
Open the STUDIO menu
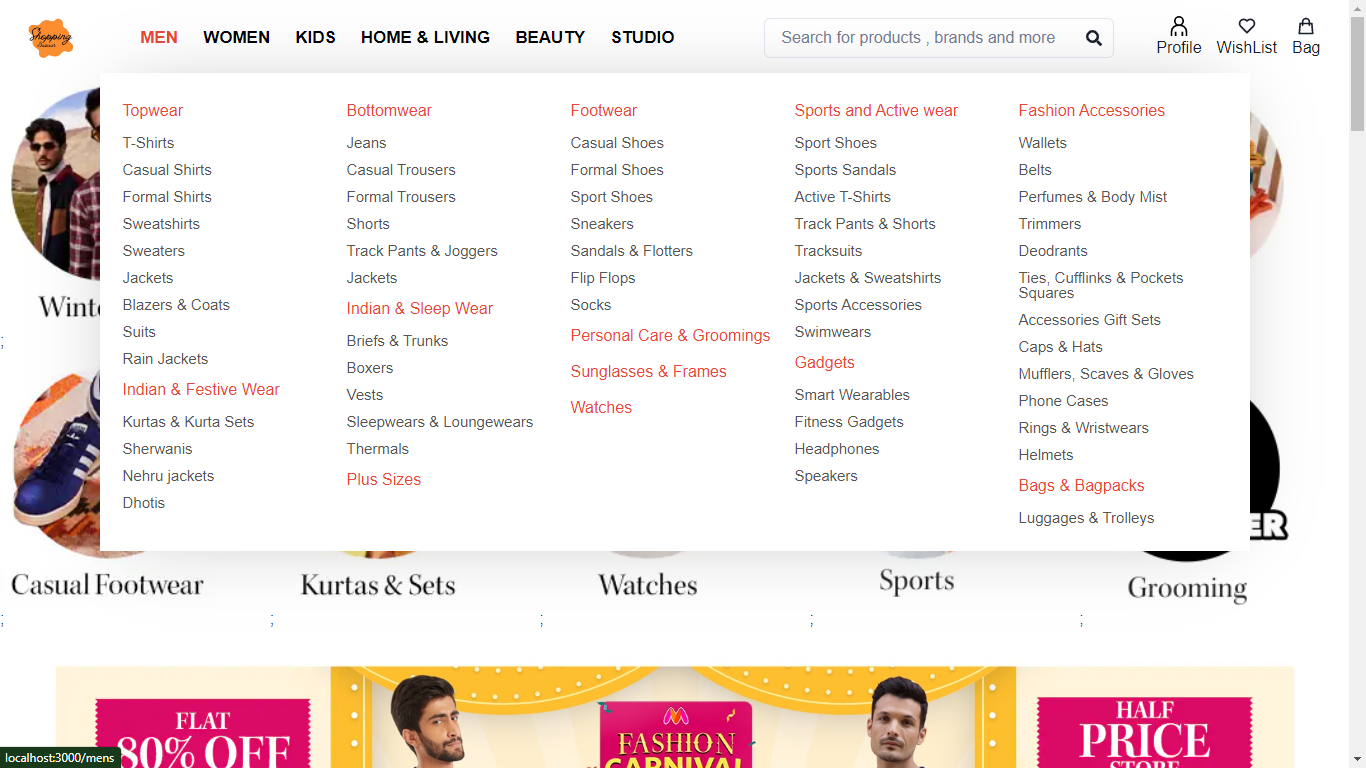pos(643,38)
